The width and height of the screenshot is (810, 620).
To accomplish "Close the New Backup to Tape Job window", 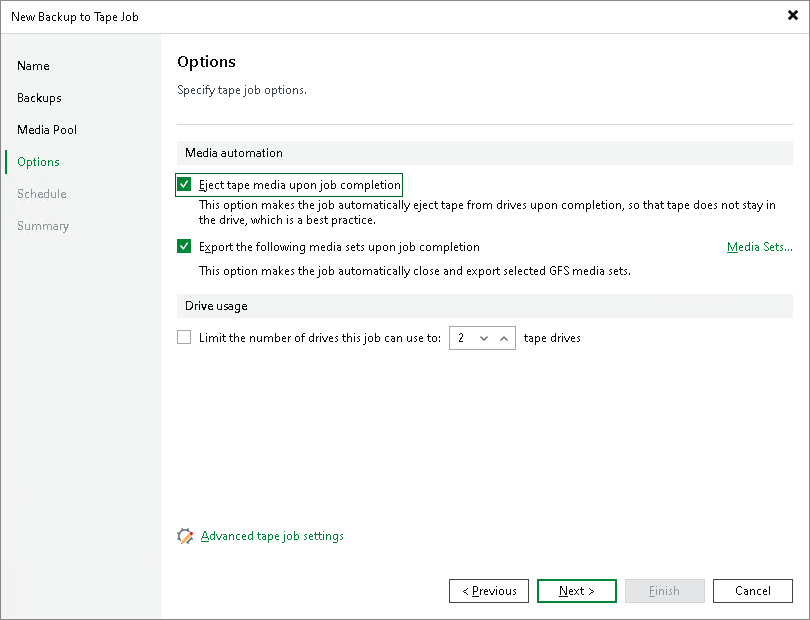I will click(792, 15).
